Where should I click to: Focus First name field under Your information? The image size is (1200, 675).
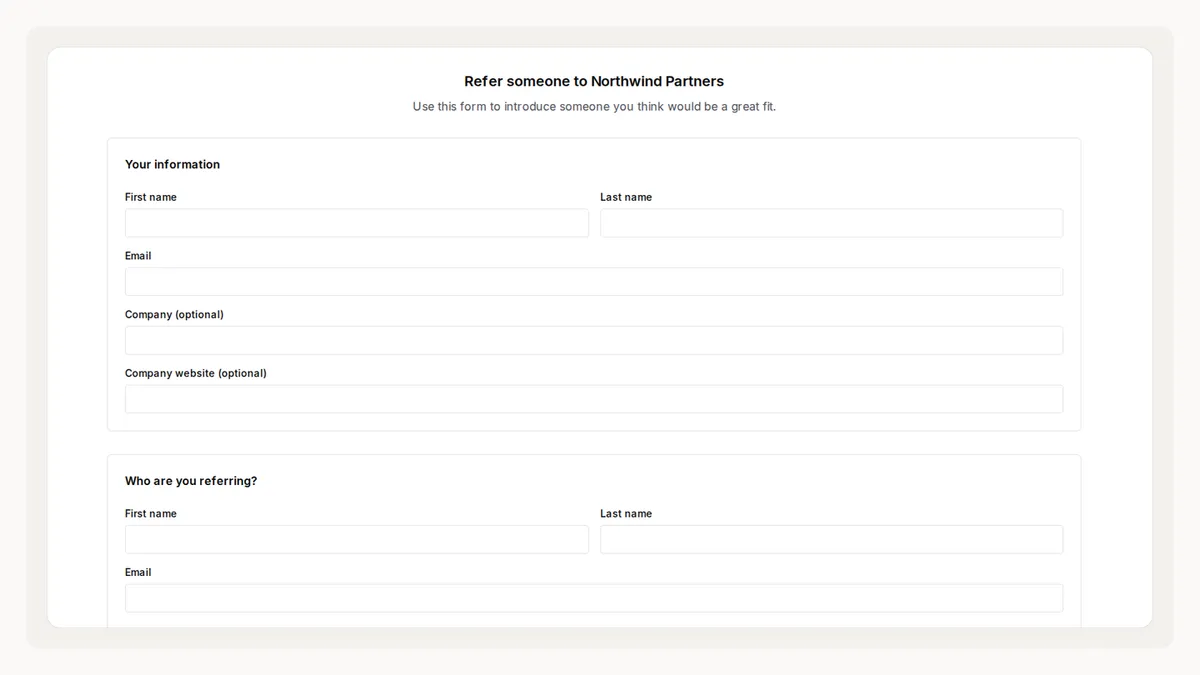click(357, 223)
